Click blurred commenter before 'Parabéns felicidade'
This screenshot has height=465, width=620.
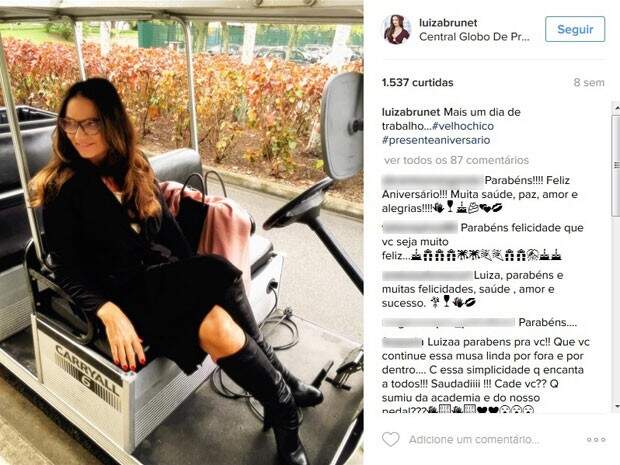click(x=420, y=228)
